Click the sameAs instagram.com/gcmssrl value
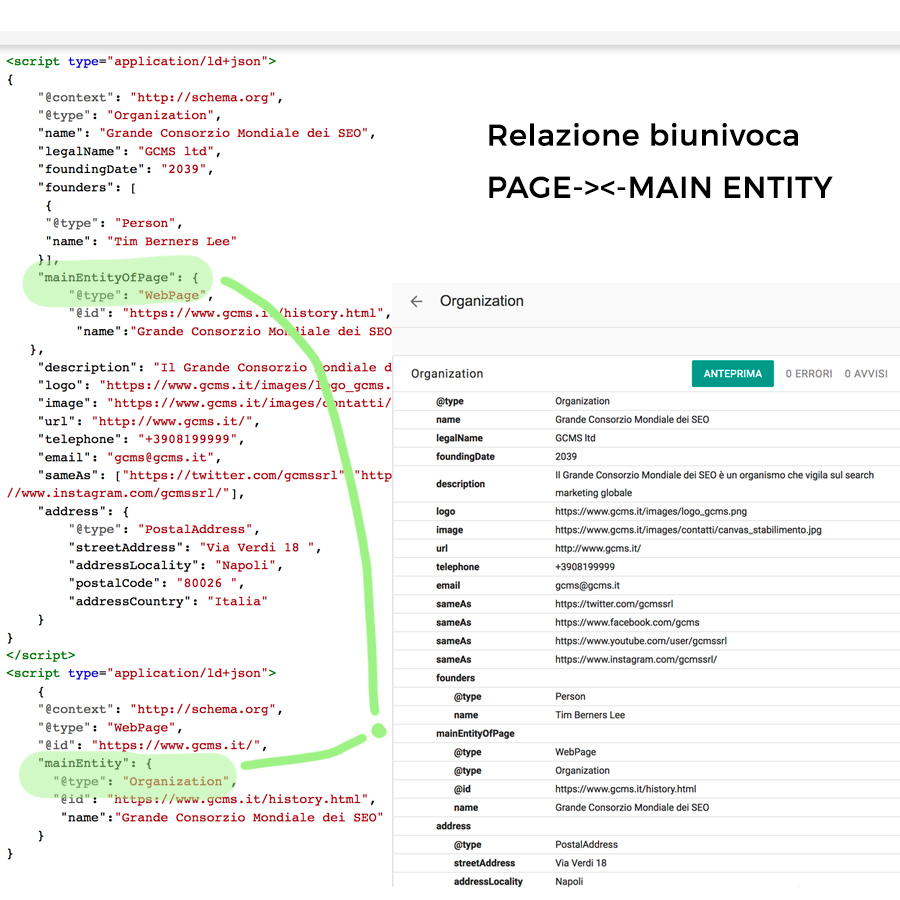This screenshot has width=900, height=900. click(636, 660)
